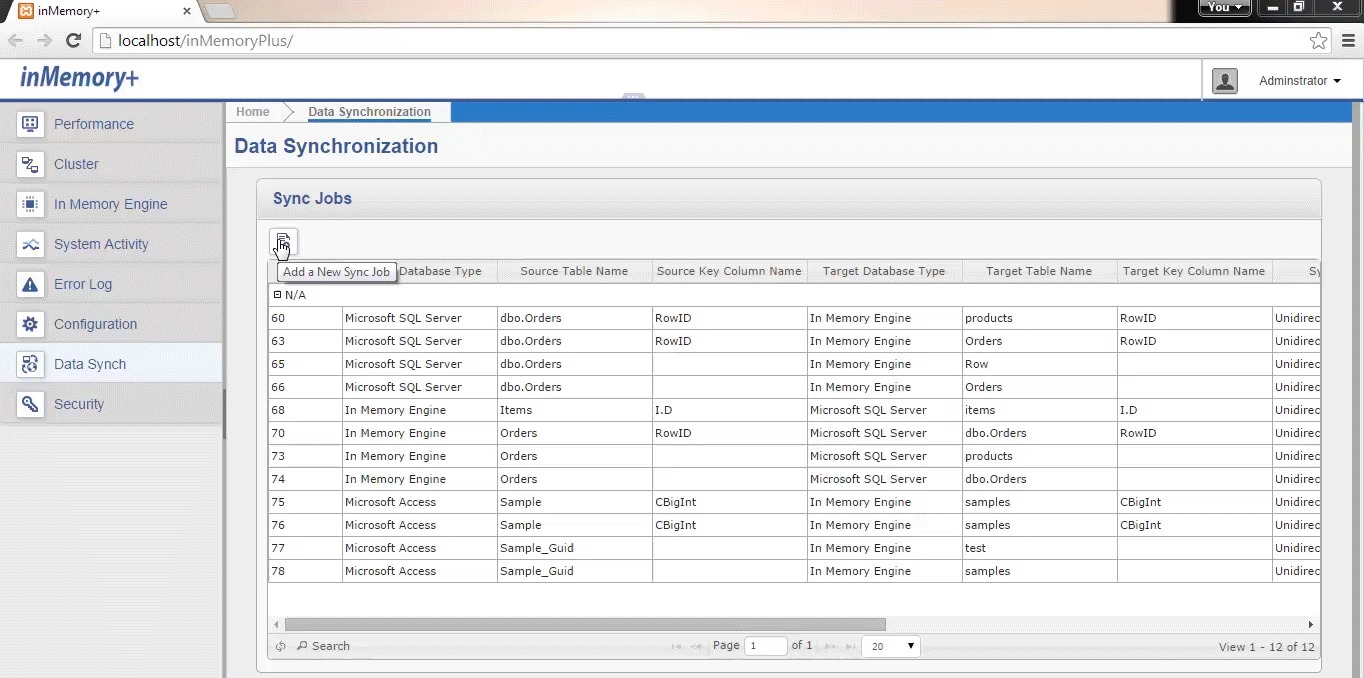Select row with ID 75
This screenshot has width=1364, height=678.
point(794,502)
